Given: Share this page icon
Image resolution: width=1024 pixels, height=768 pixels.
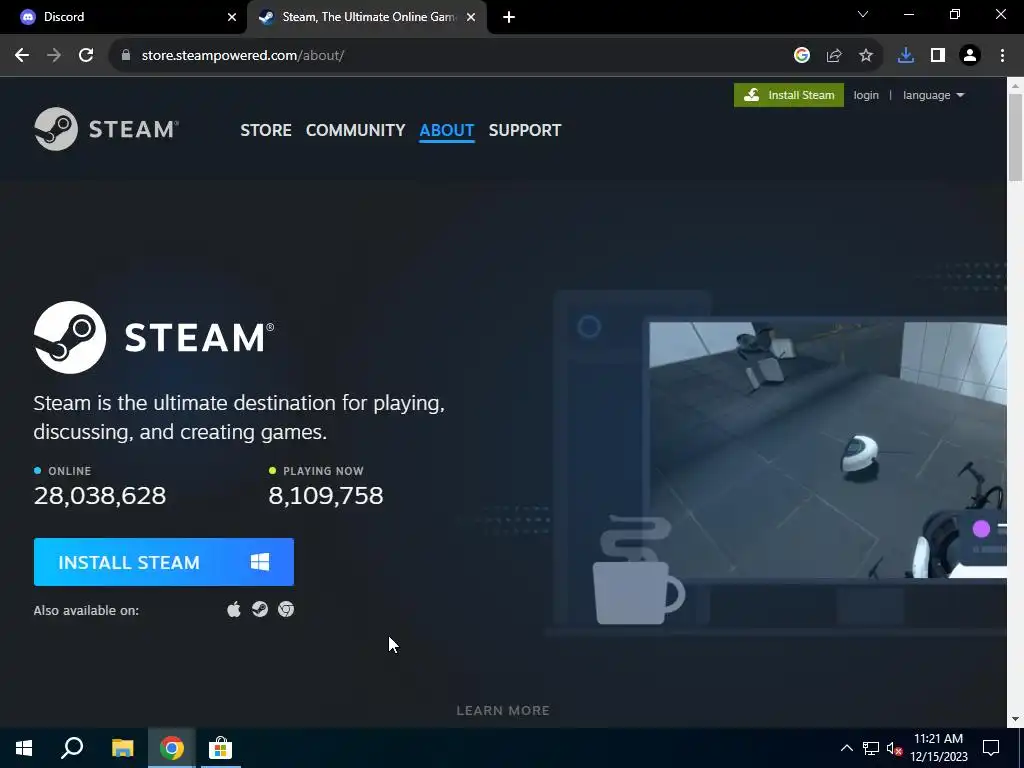Looking at the screenshot, I should point(834,56).
